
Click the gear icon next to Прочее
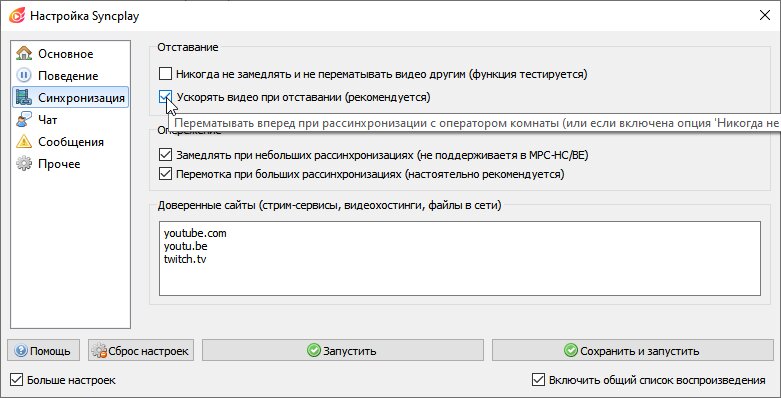coord(23,163)
